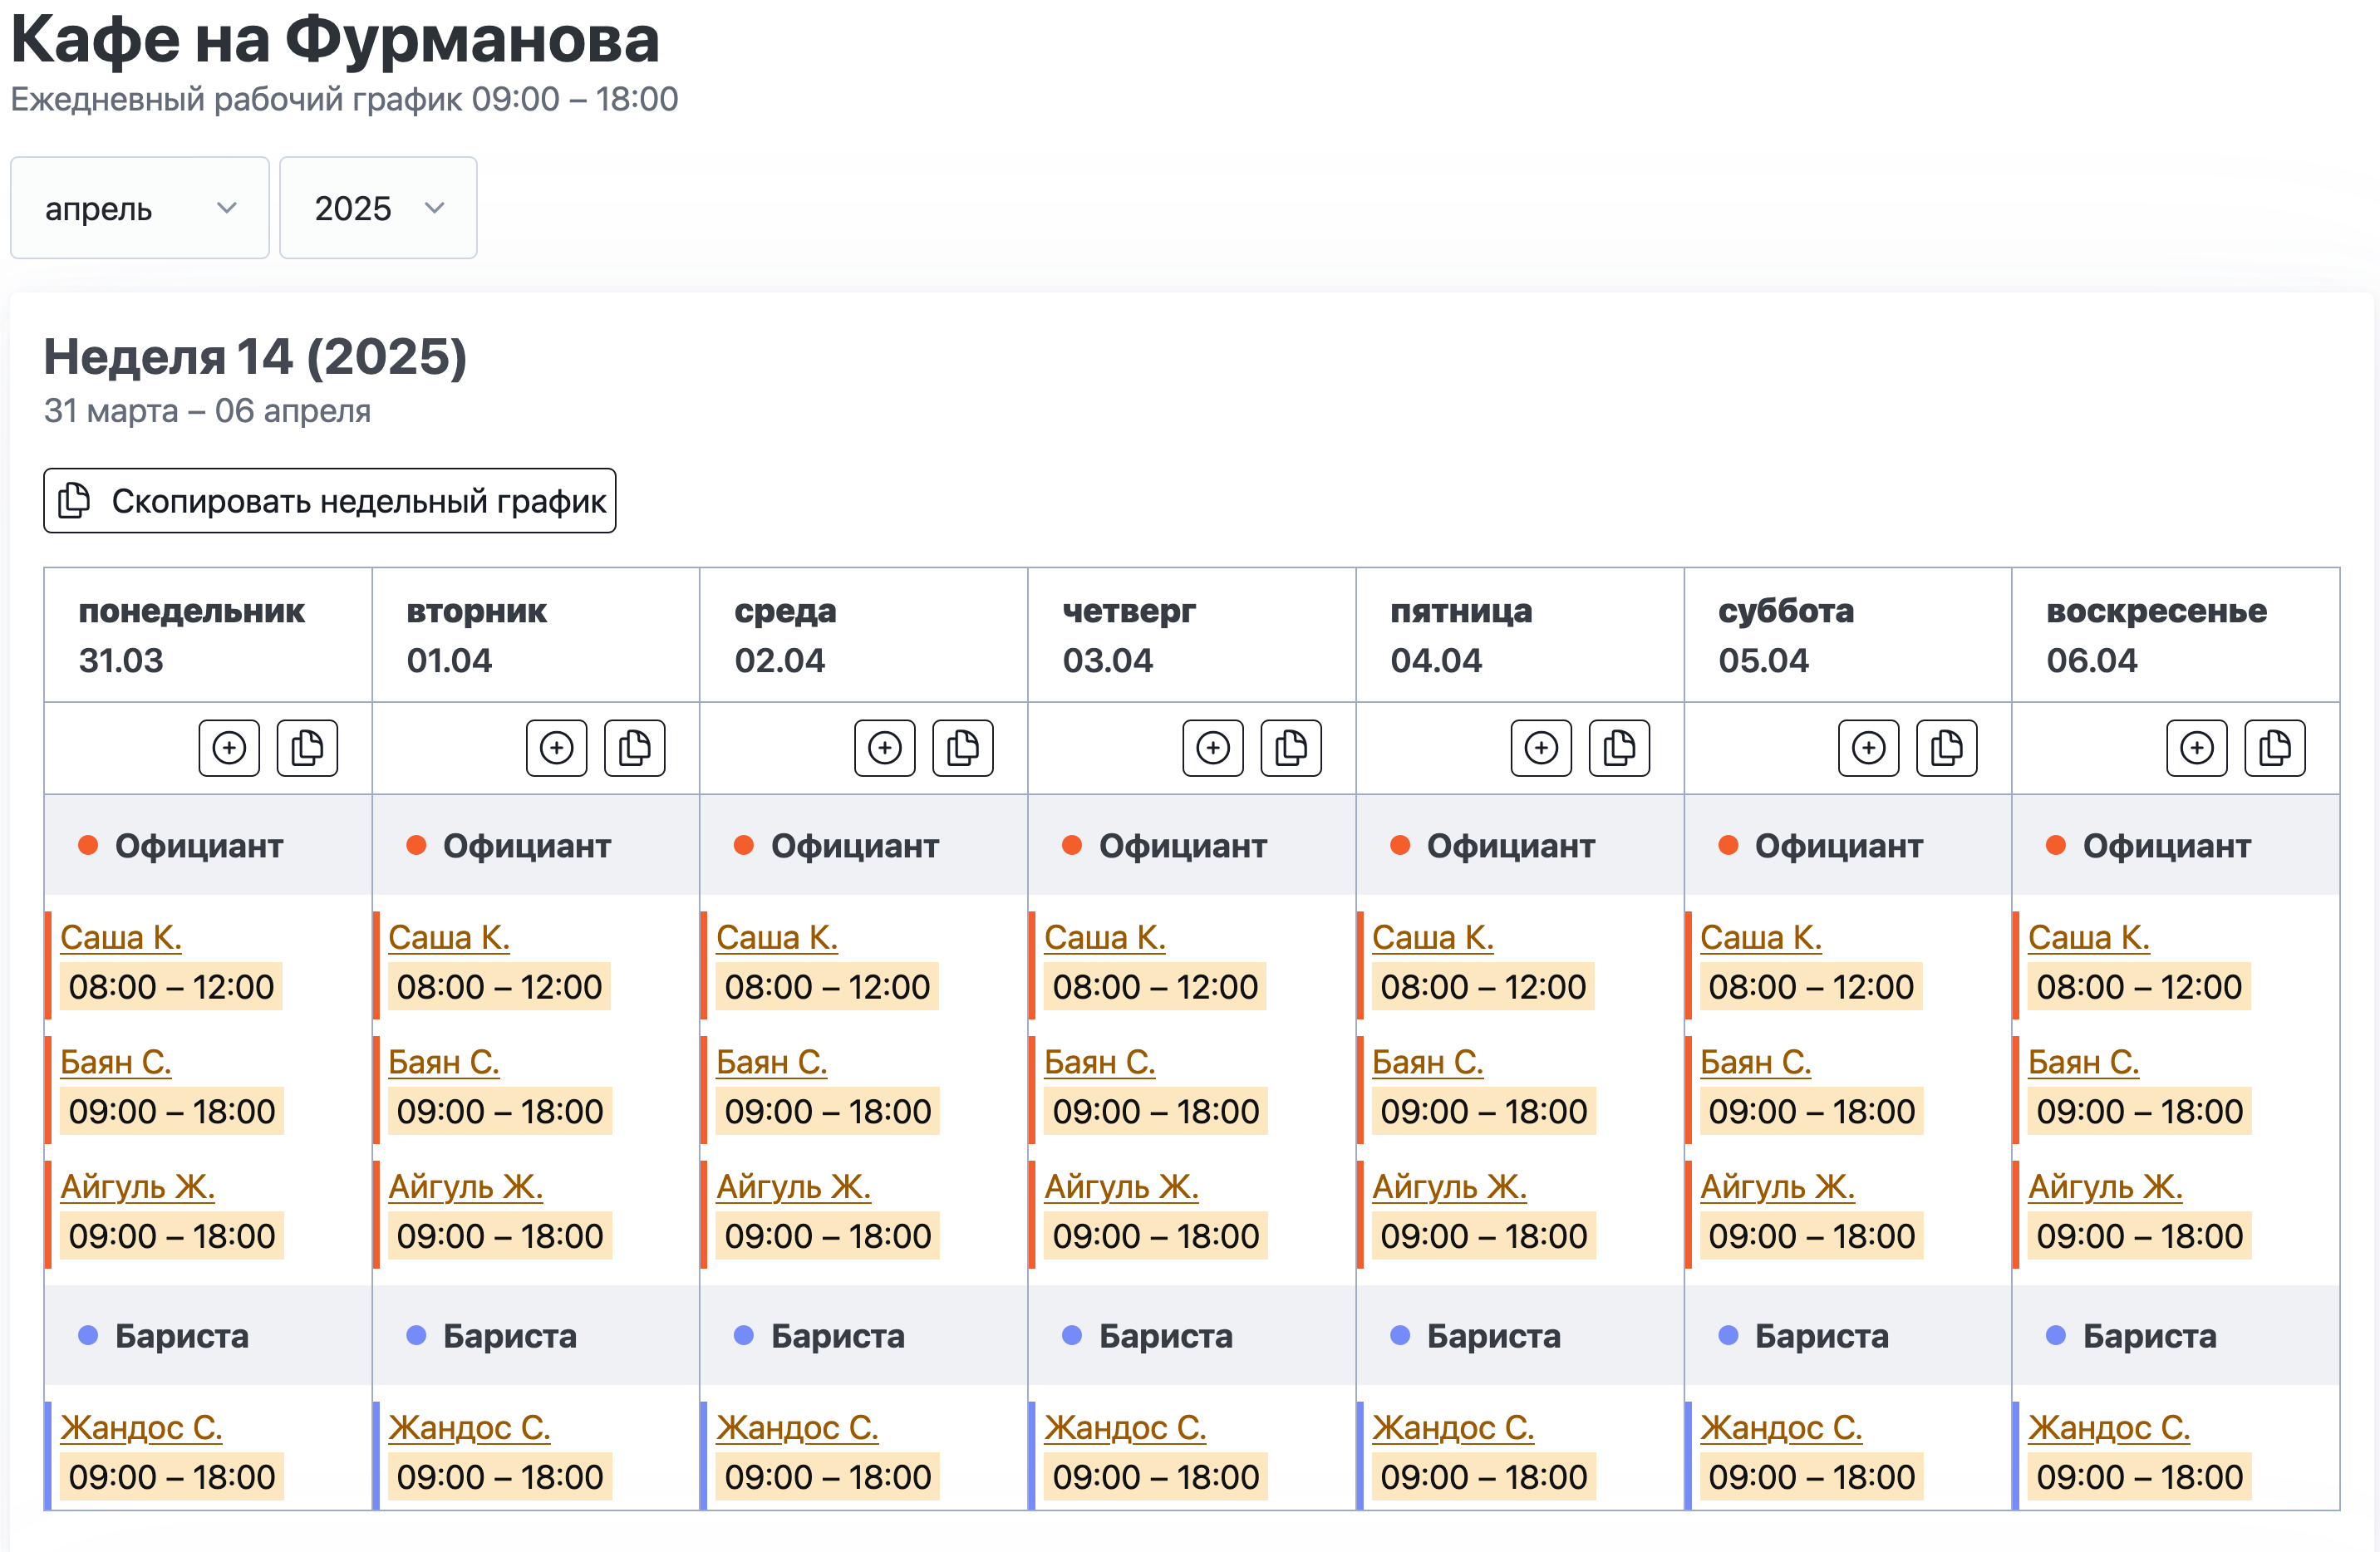Click copy day icon for Monday 31.03

(307, 748)
